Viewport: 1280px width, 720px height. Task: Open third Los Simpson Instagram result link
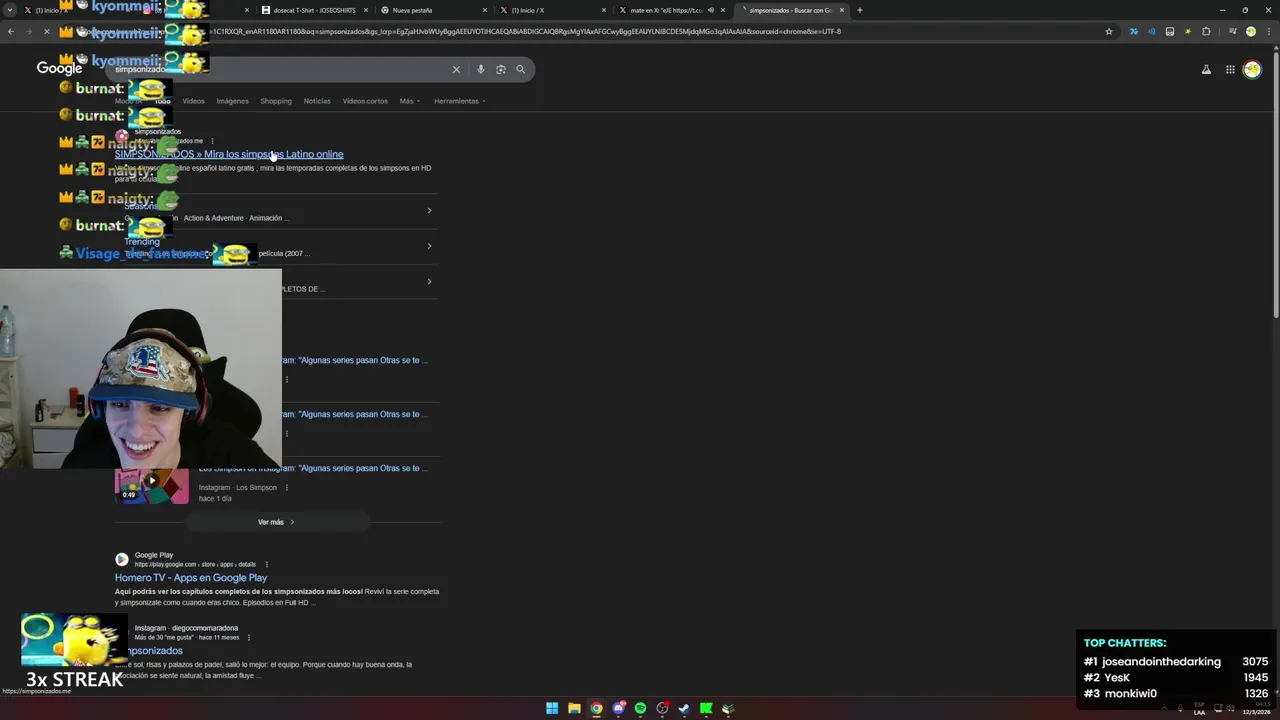click(313, 468)
